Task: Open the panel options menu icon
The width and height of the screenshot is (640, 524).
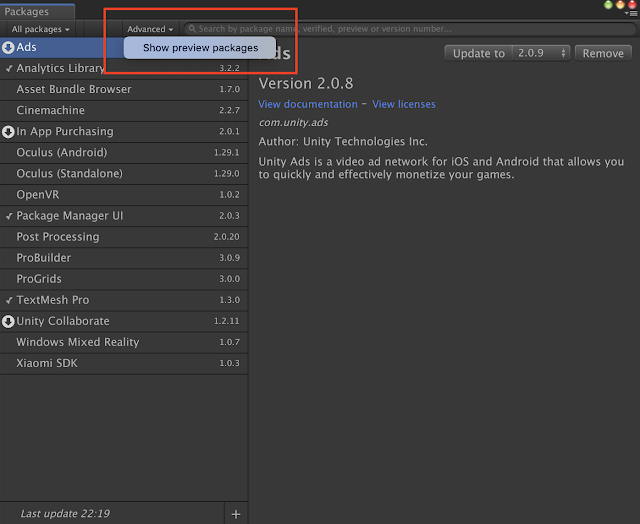Action: click(631, 13)
